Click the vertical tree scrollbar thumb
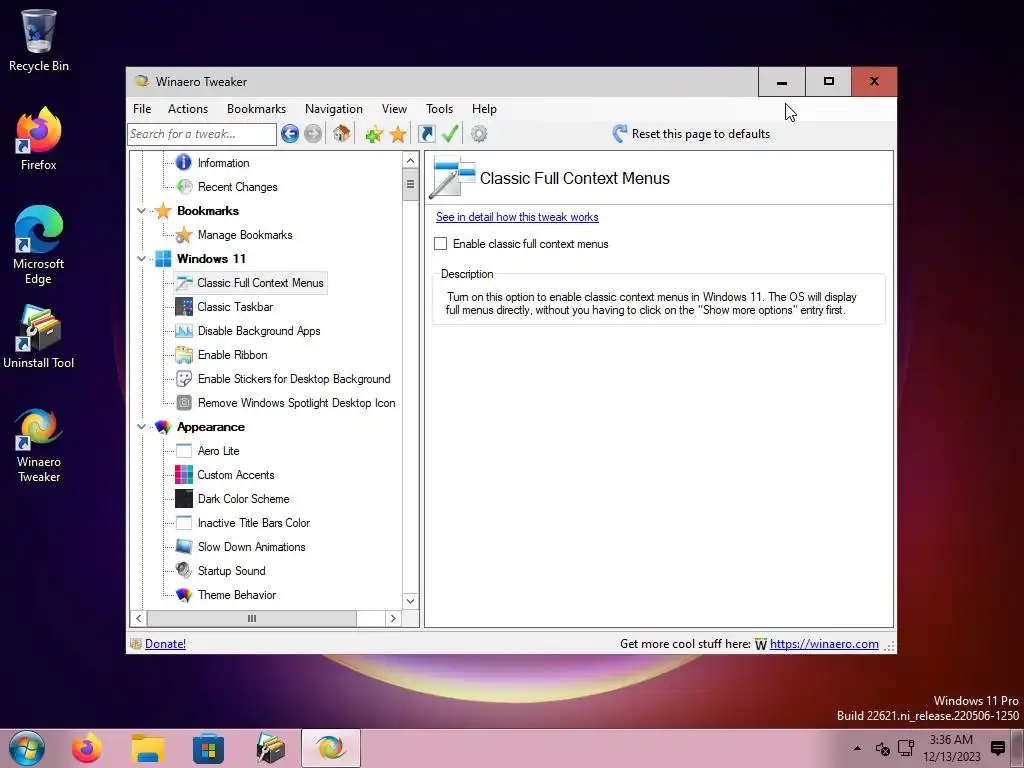 tap(410, 185)
